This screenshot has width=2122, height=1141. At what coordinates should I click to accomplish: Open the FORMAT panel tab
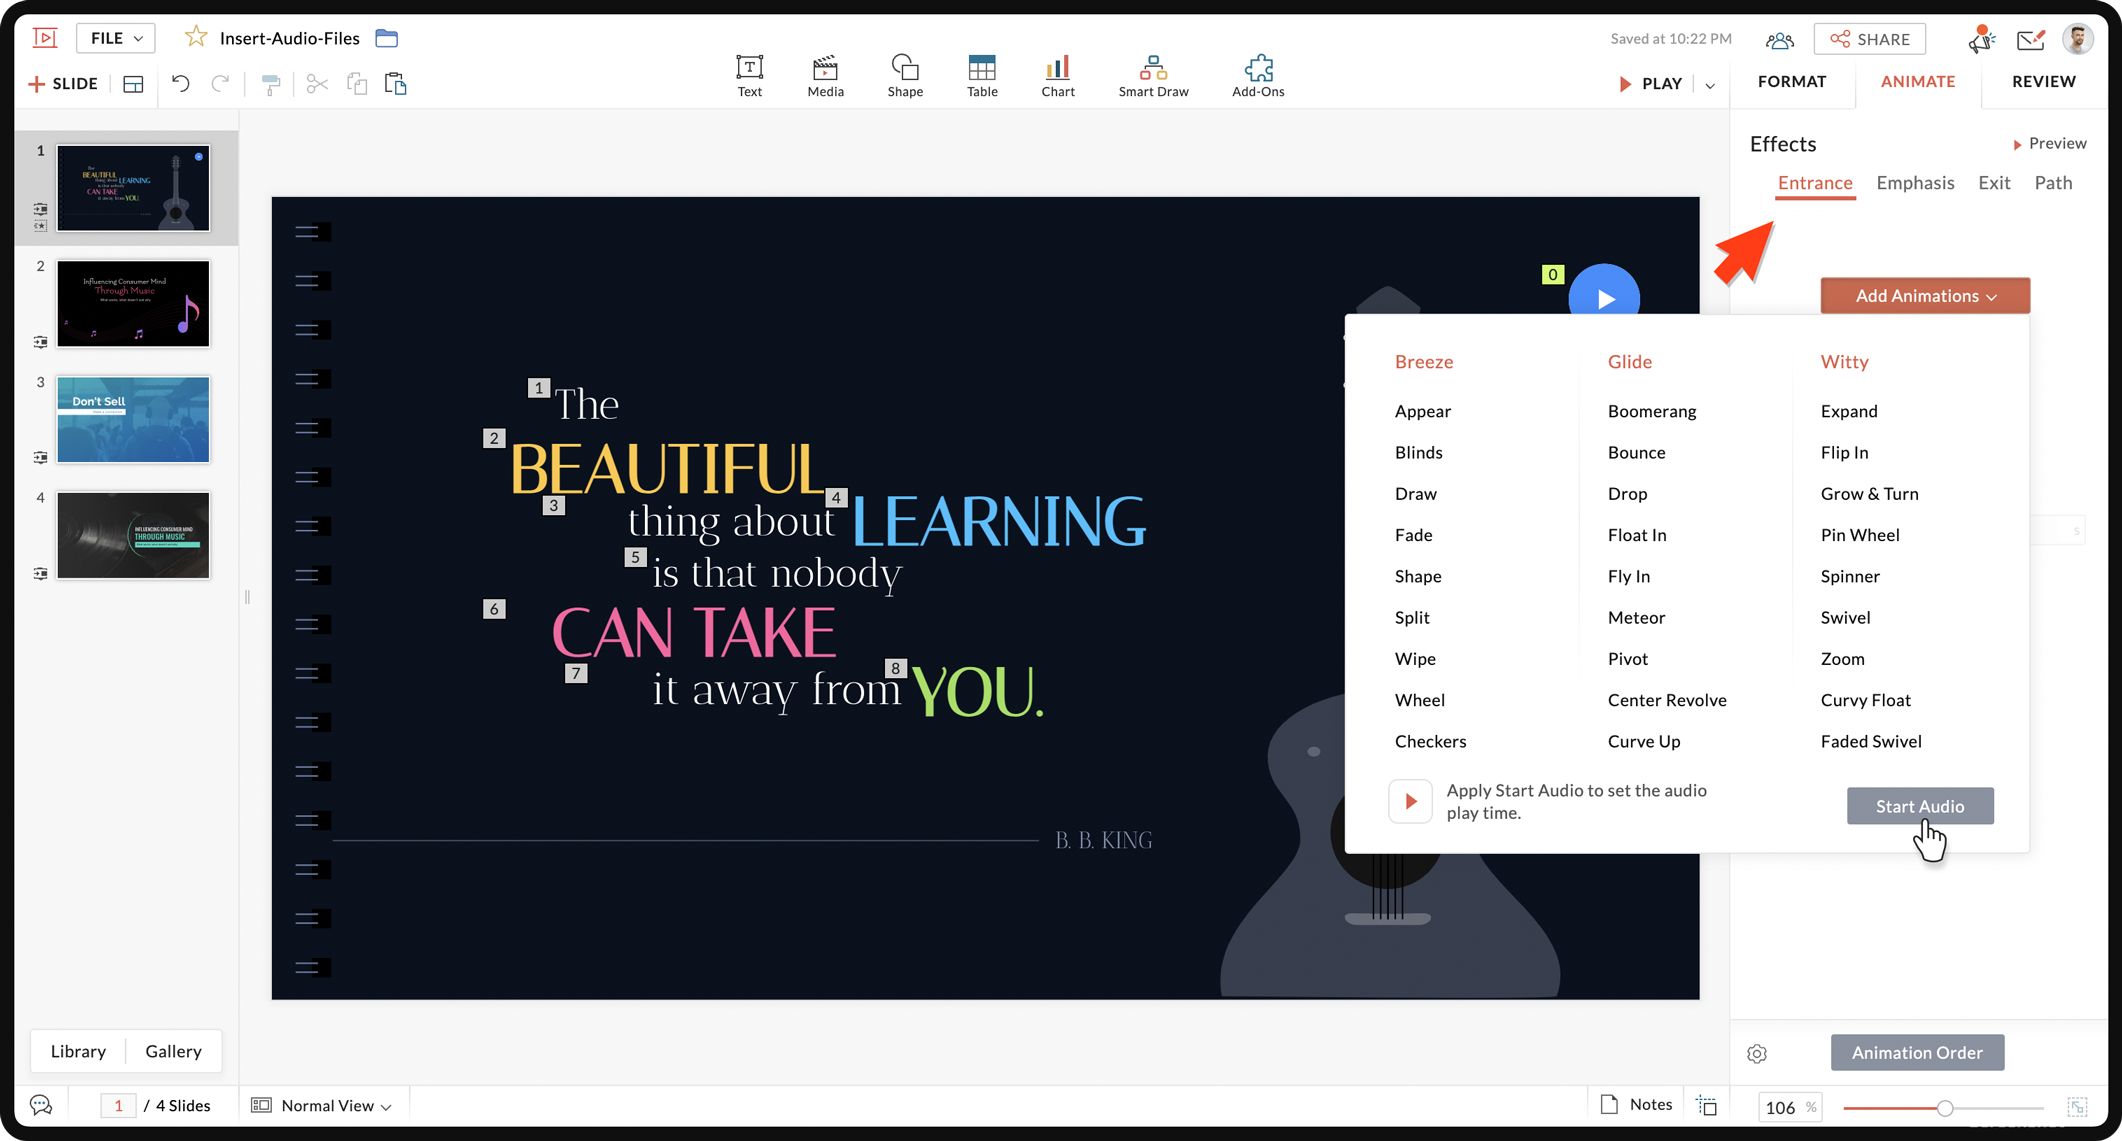point(1791,82)
